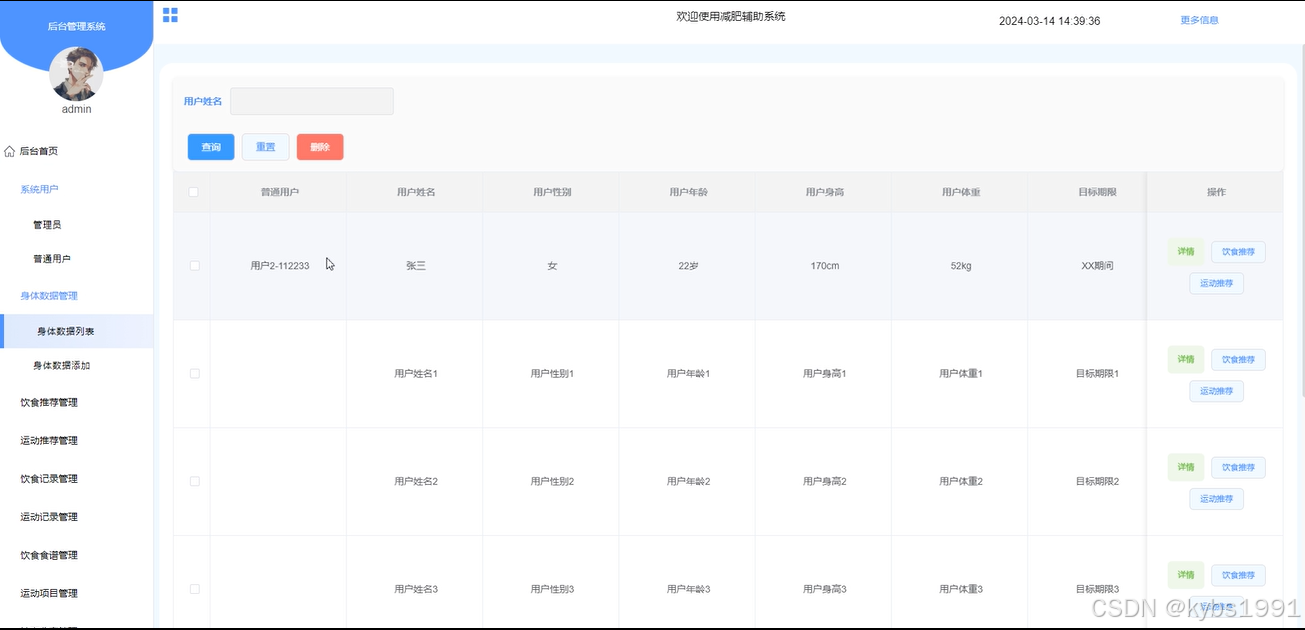The width and height of the screenshot is (1305, 630).
Task: Click 饮食推荐 button in 用户姓名3 row
Action: [x=1238, y=576]
